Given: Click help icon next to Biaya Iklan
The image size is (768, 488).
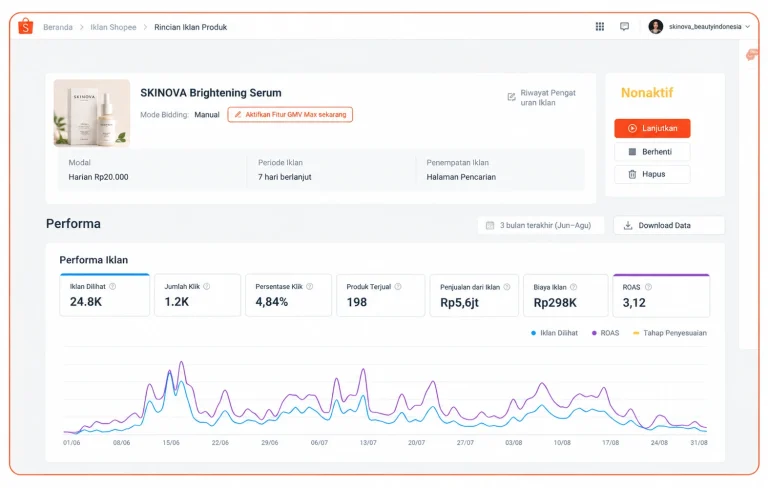Looking at the screenshot, I should (x=574, y=287).
